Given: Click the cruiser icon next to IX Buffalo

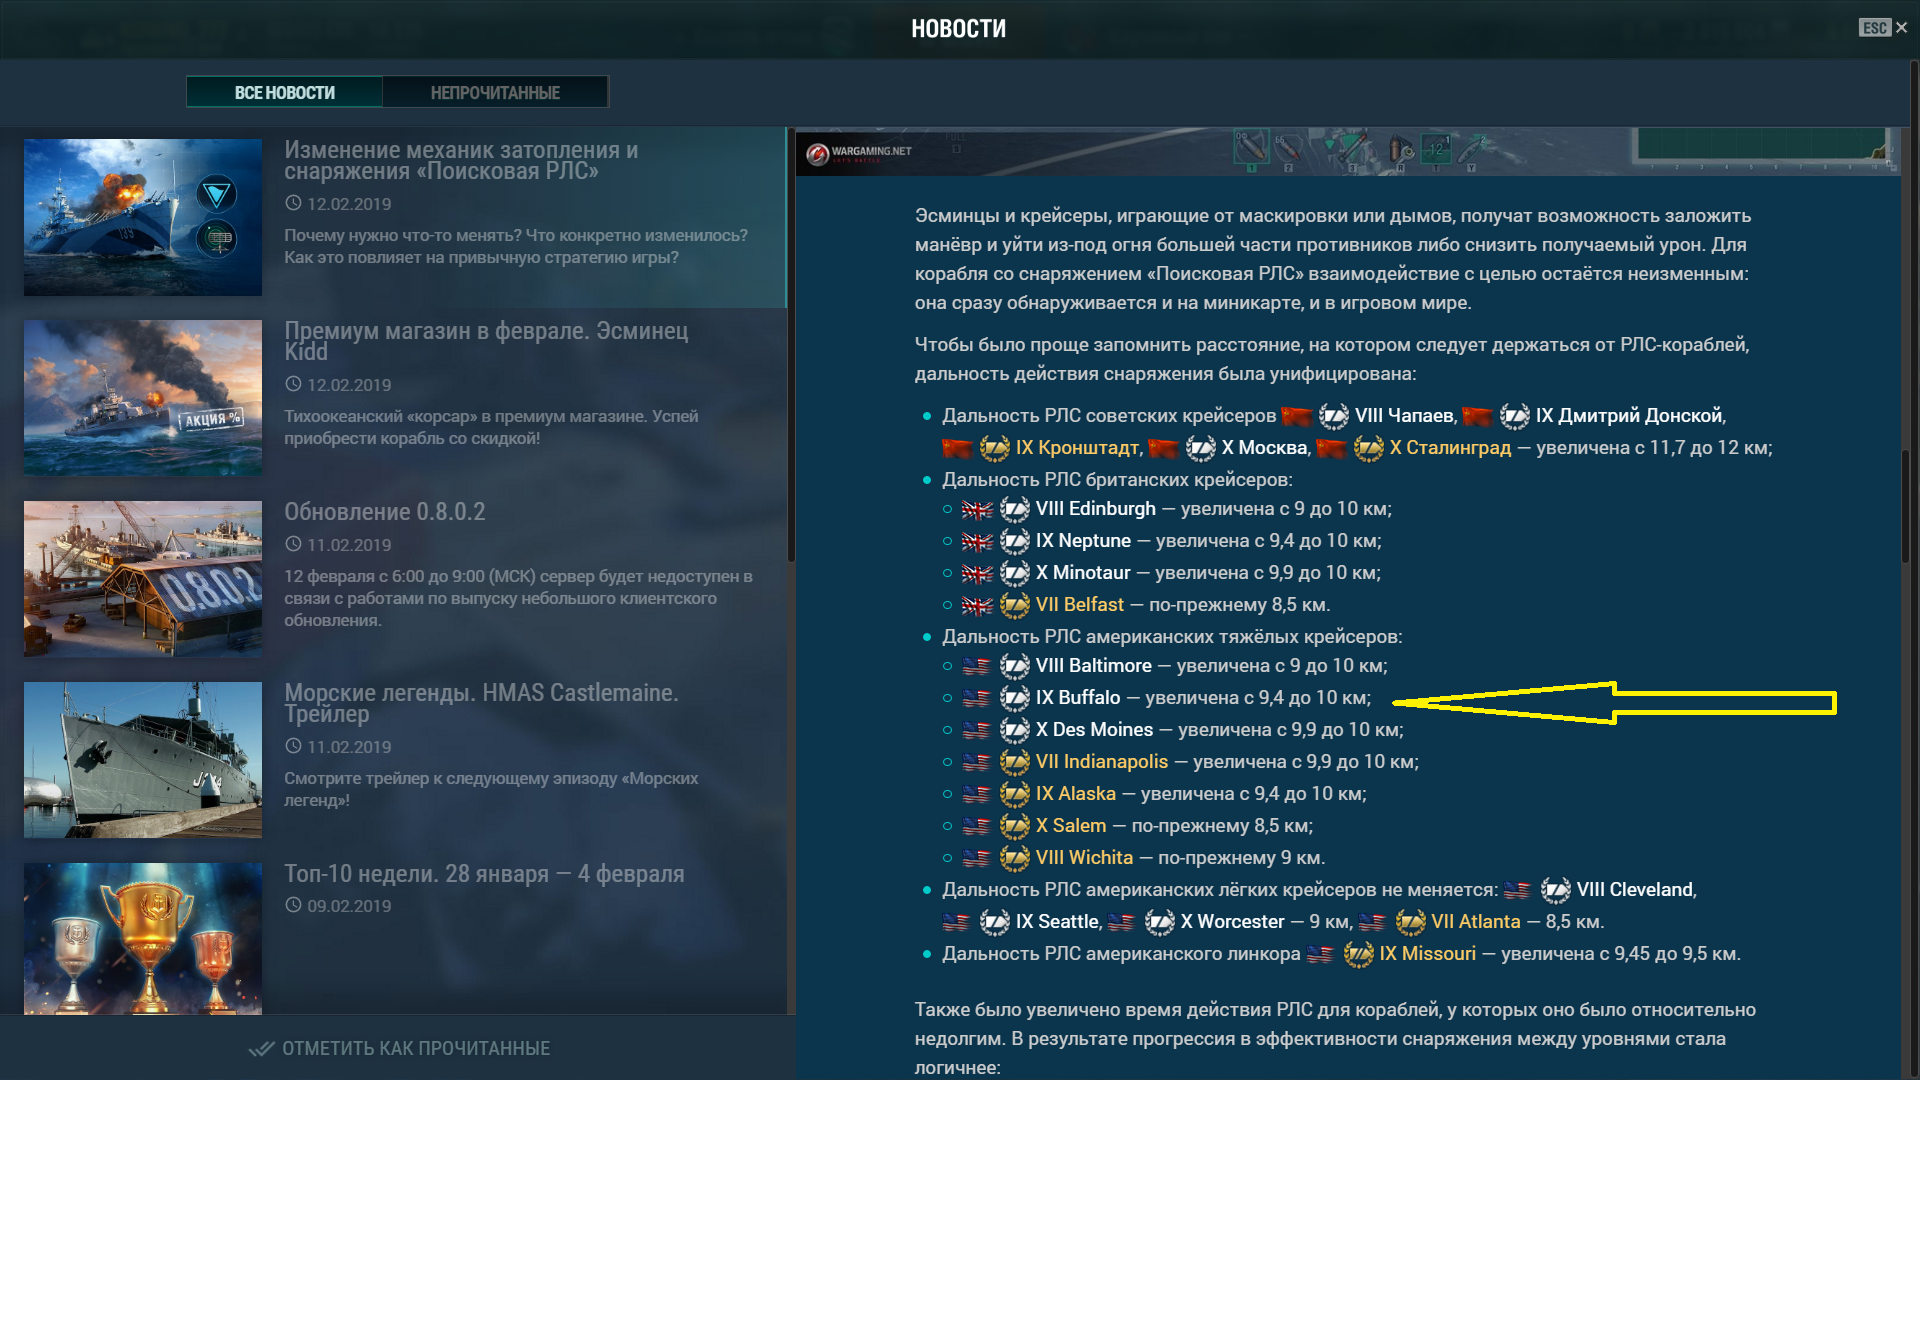Looking at the screenshot, I should [x=1014, y=698].
